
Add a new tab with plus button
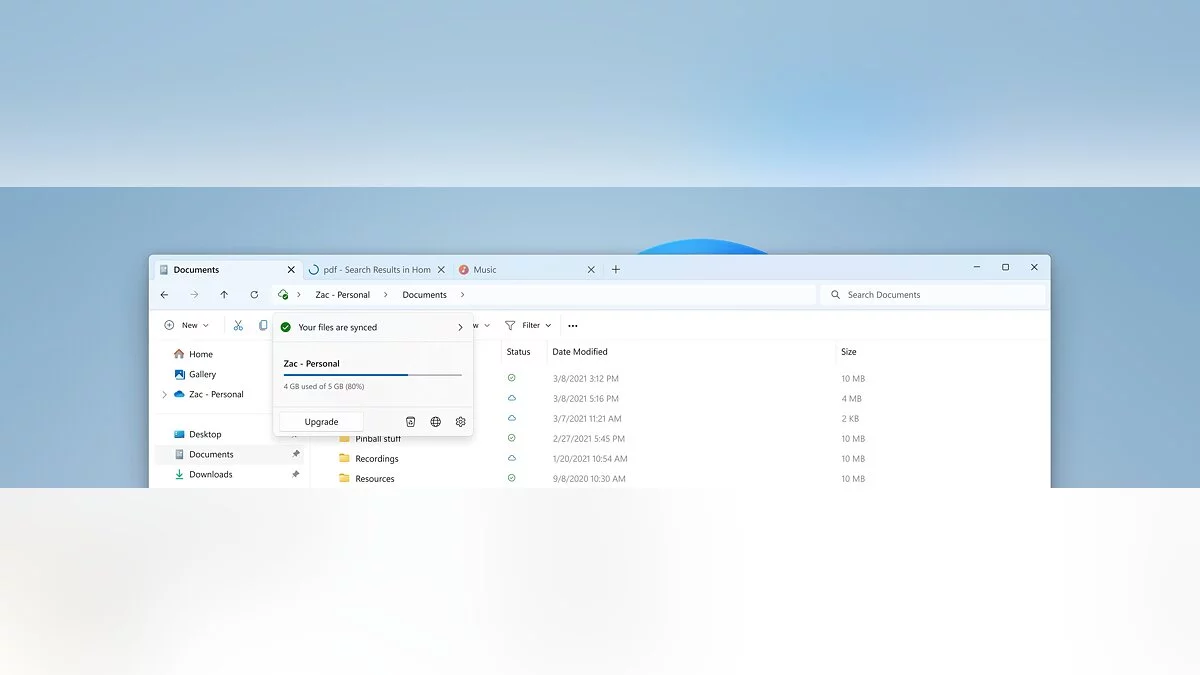[x=616, y=269]
